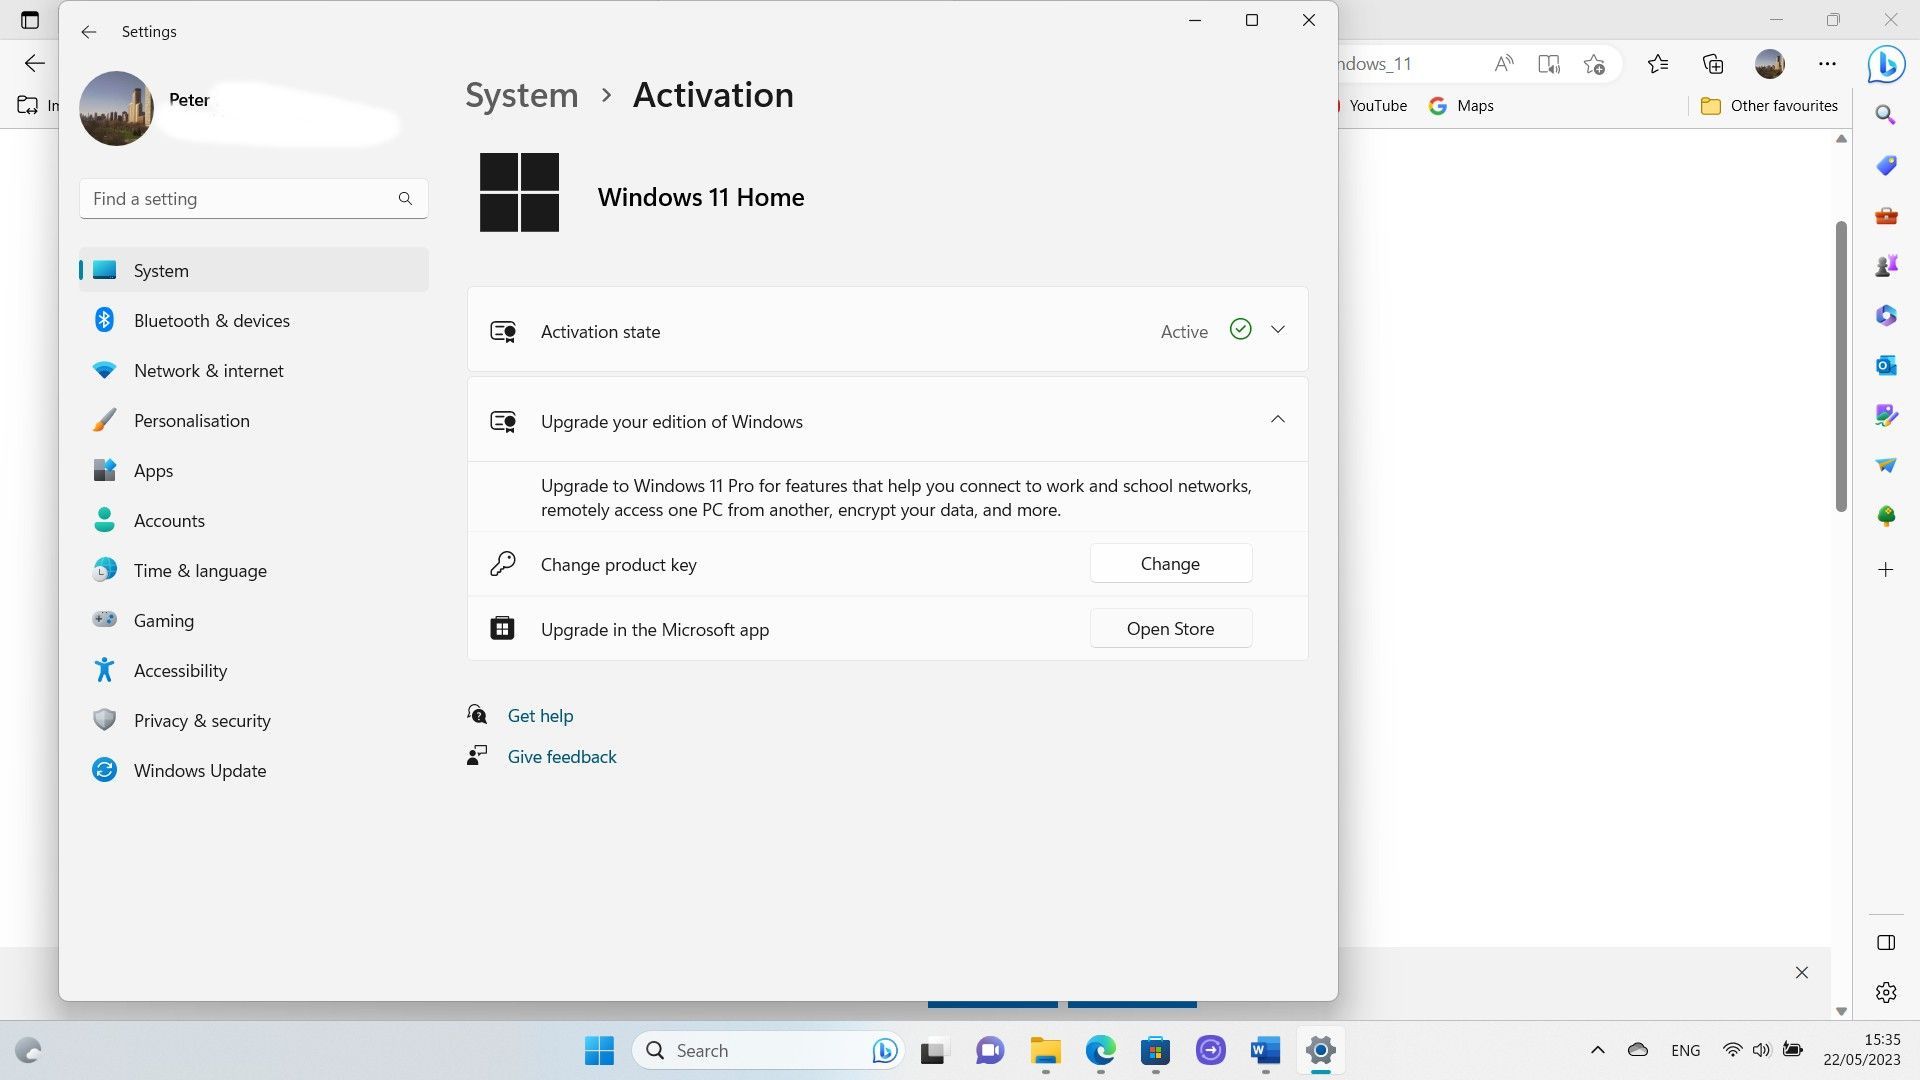The height and width of the screenshot is (1080, 1920).
Task: Click the Peter profile picture in Settings
Action: [x=116, y=108]
